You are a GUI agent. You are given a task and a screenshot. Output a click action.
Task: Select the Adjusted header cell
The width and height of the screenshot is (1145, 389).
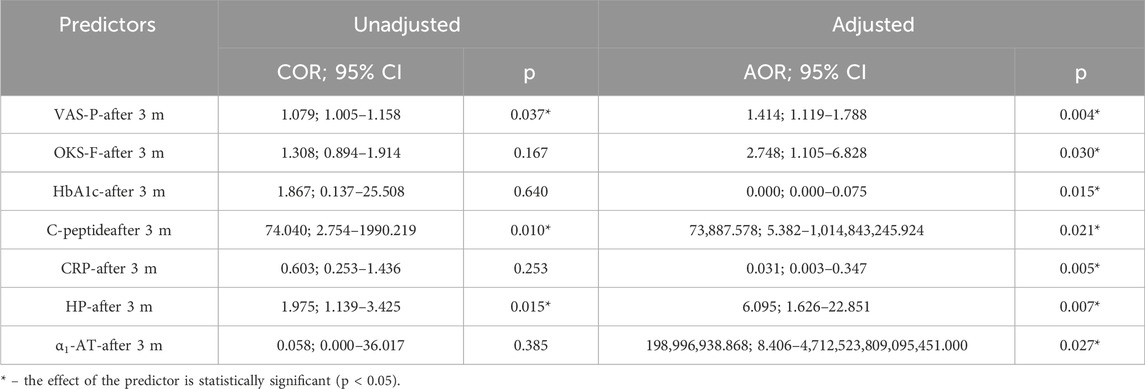point(870,25)
